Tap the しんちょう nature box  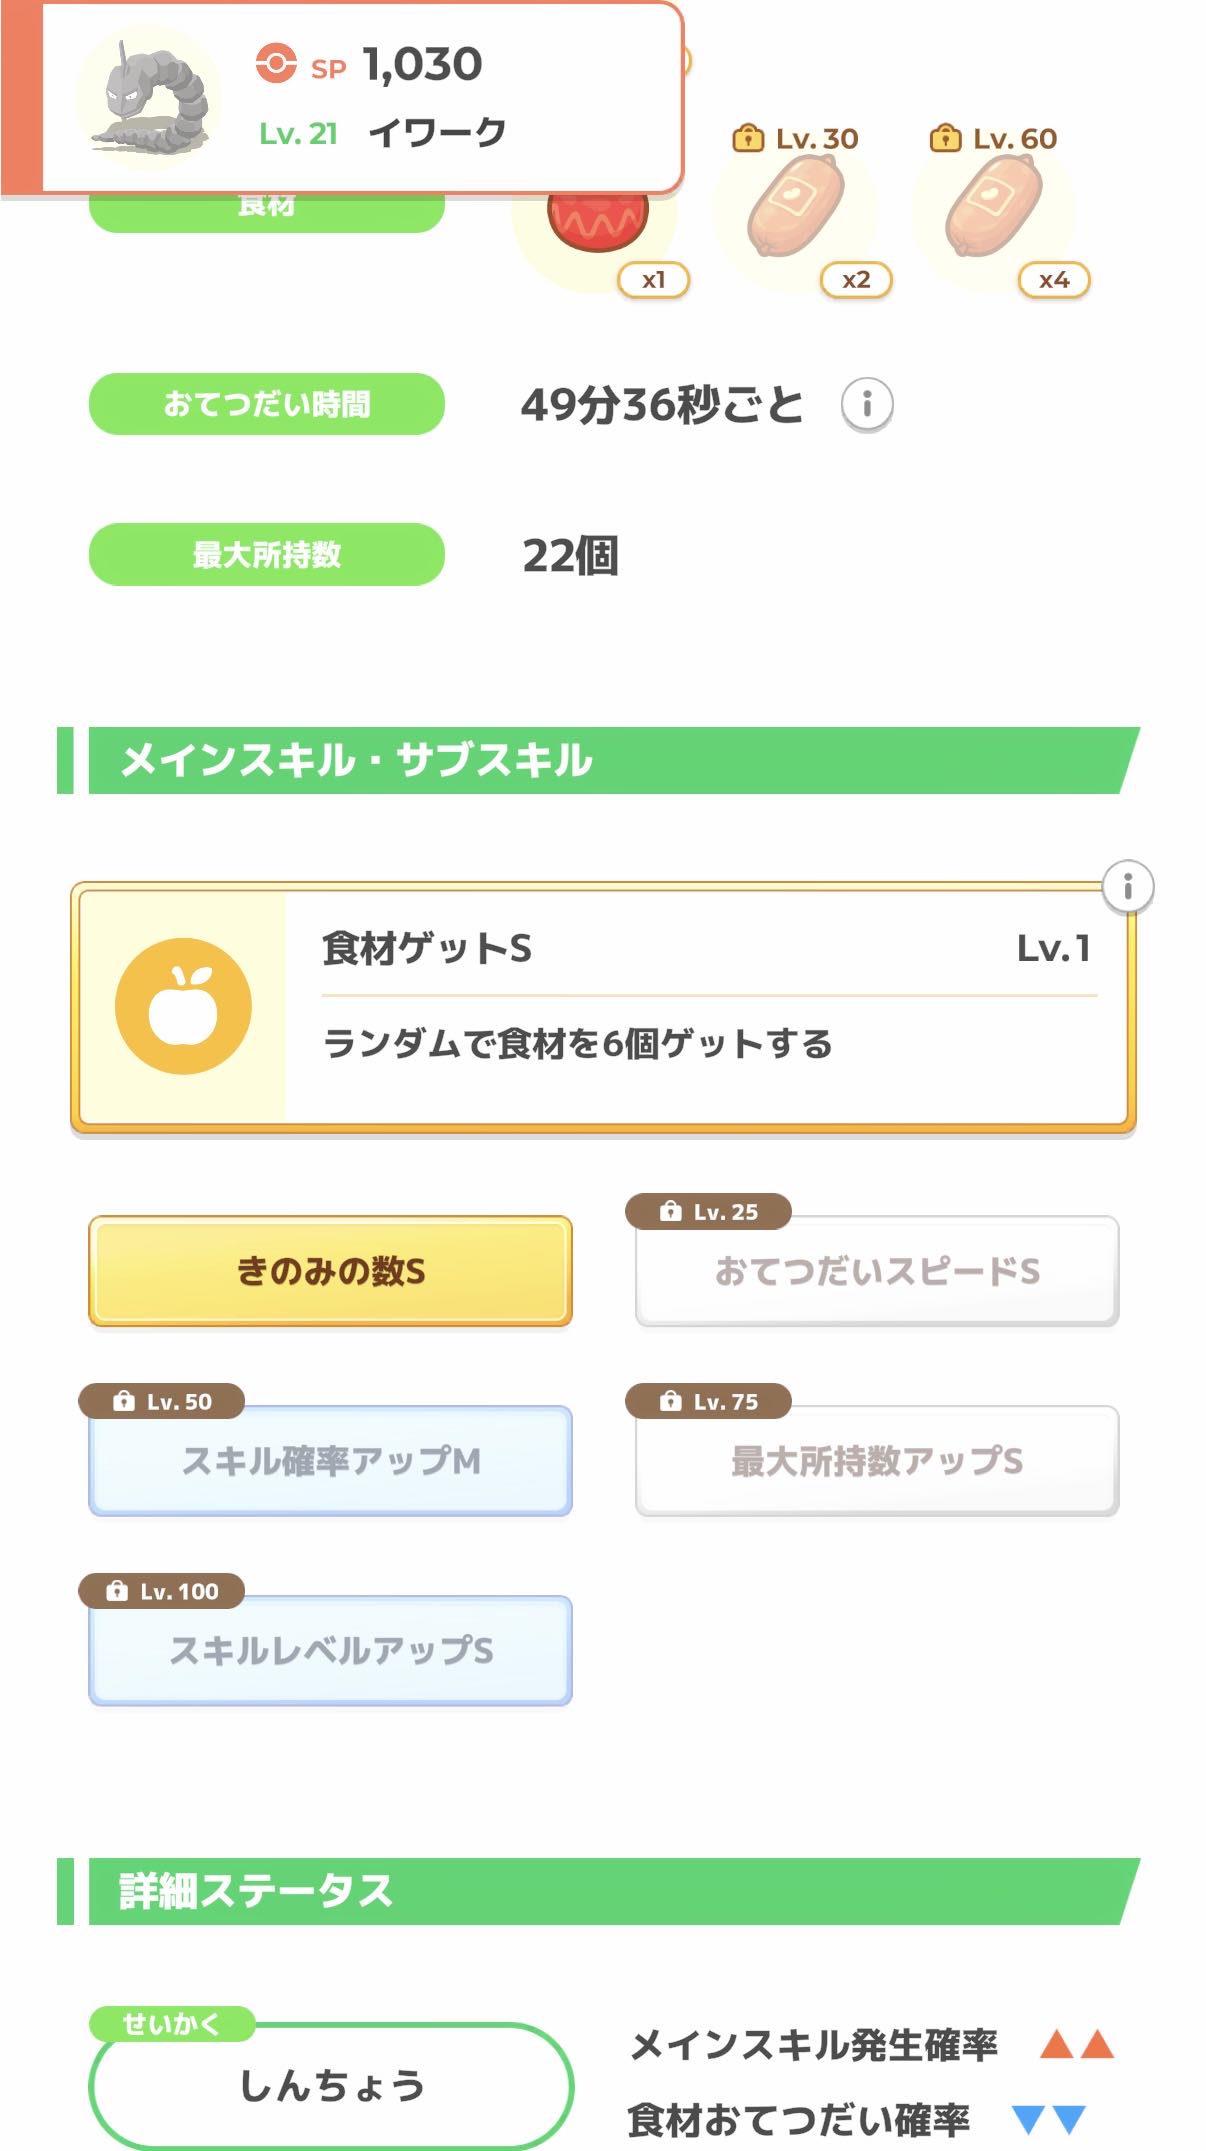click(x=330, y=2085)
